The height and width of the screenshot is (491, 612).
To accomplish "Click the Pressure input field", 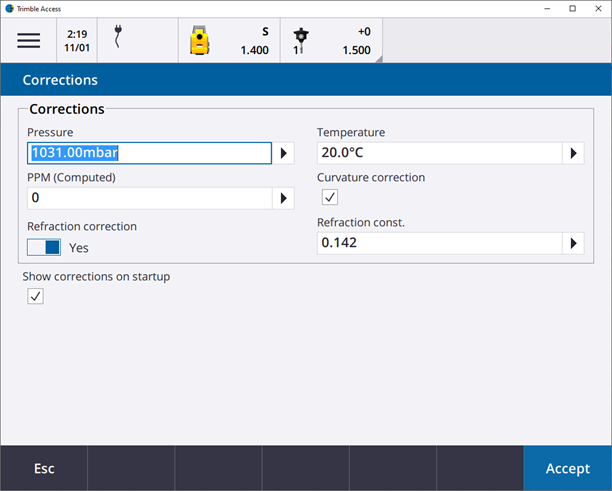I will click(x=149, y=153).
